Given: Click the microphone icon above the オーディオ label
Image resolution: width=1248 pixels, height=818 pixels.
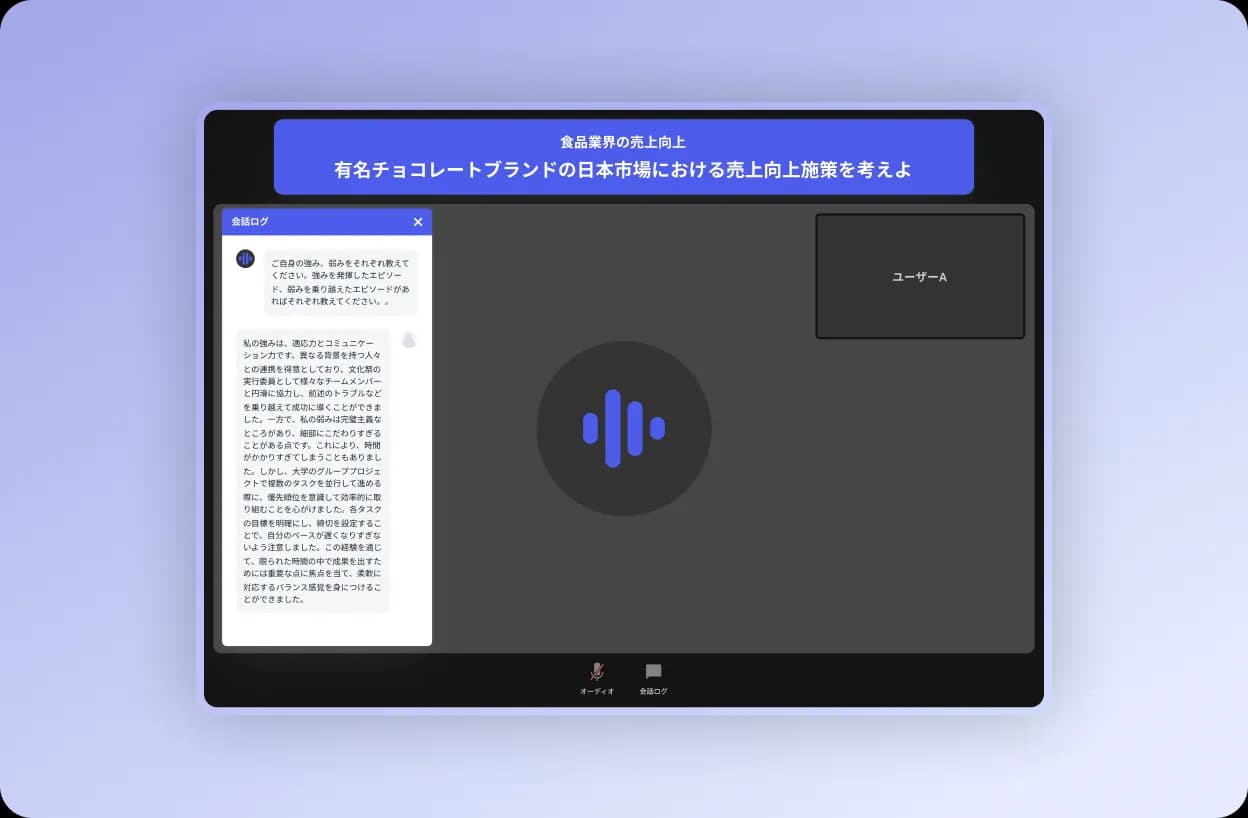Looking at the screenshot, I should point(595,672).
